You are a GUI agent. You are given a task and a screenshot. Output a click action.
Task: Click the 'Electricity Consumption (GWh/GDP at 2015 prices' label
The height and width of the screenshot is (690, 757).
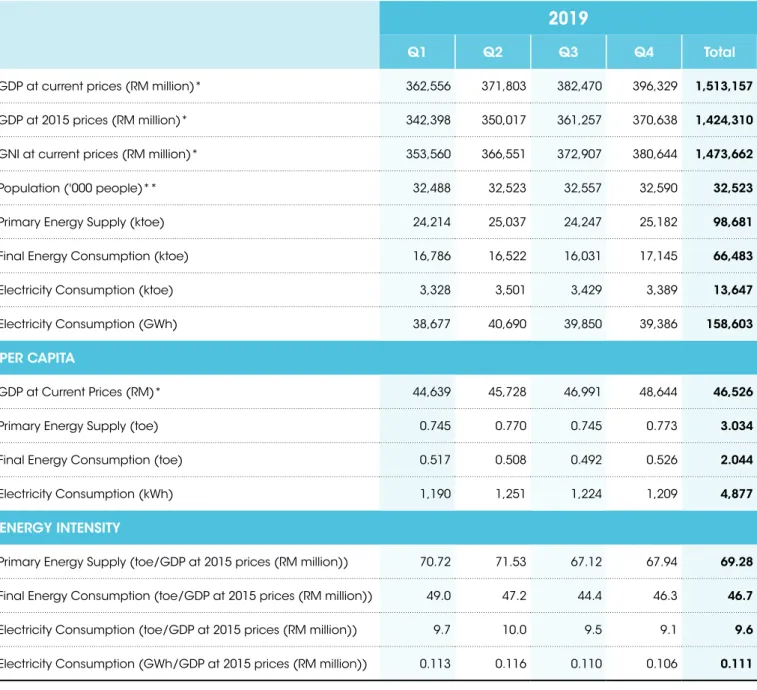(183, 664)
